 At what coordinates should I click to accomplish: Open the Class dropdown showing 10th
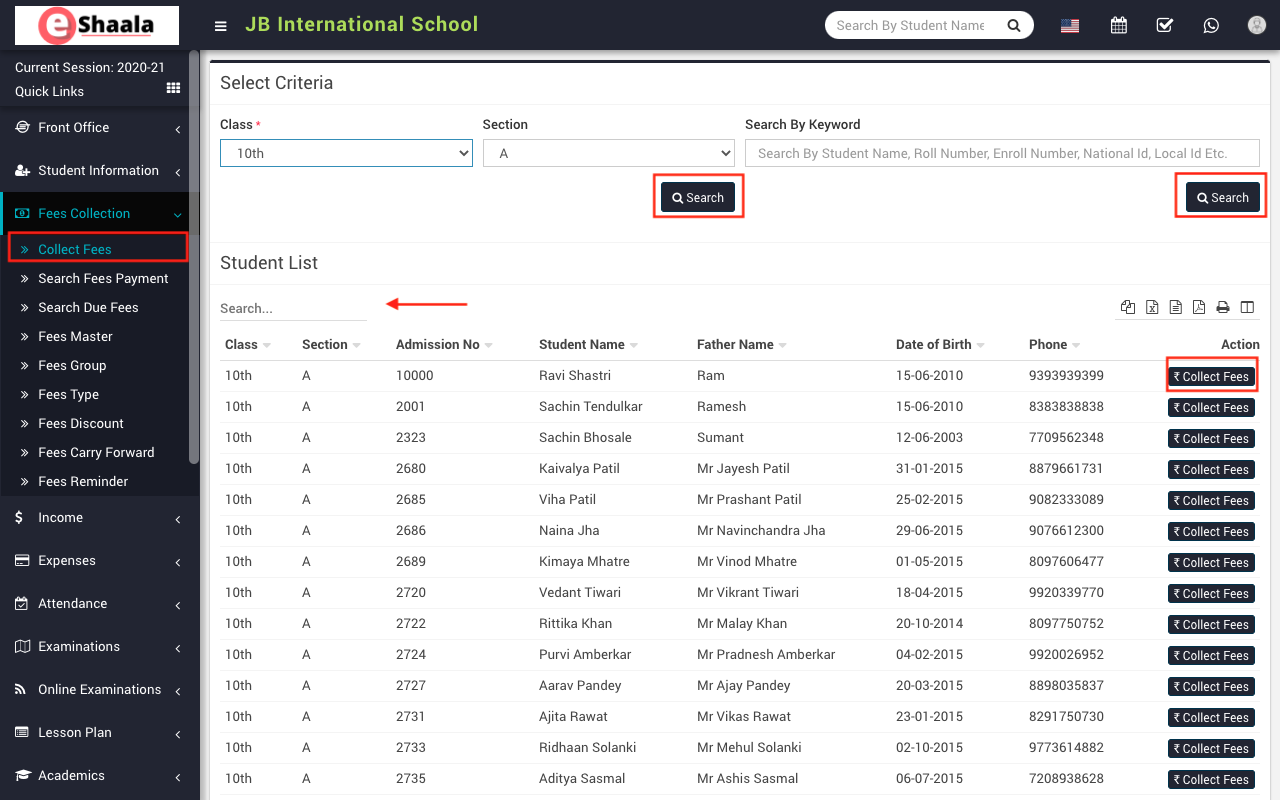tap(346, 153)
